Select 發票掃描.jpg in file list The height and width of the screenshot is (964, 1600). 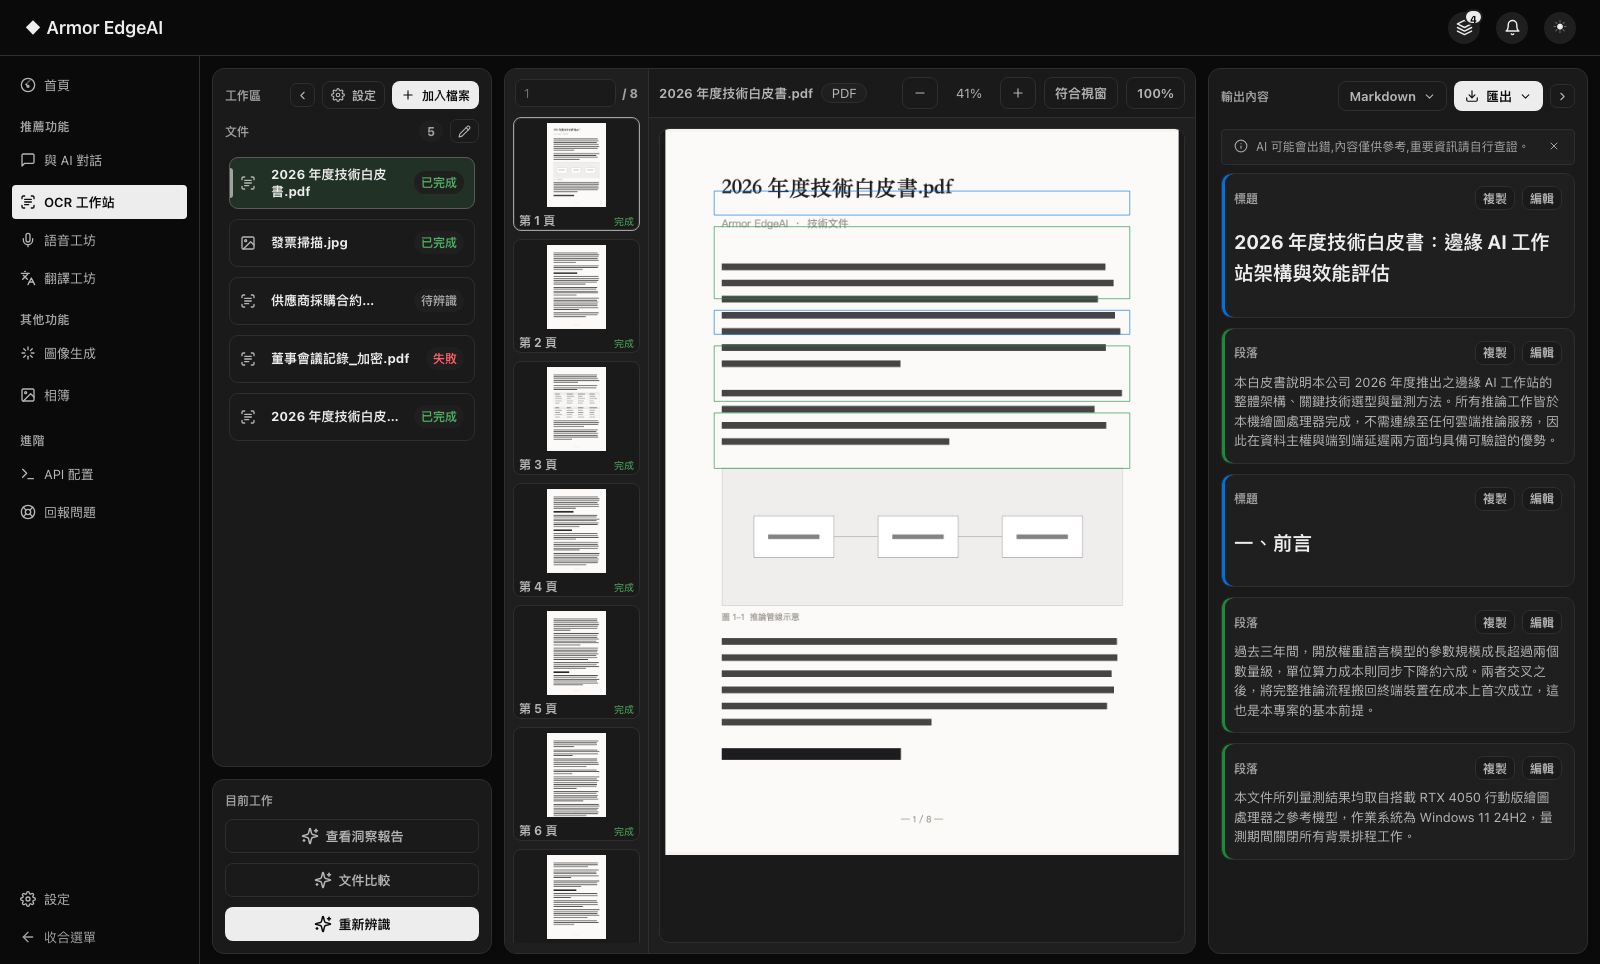pyautogui.click(x=352, y=243)
